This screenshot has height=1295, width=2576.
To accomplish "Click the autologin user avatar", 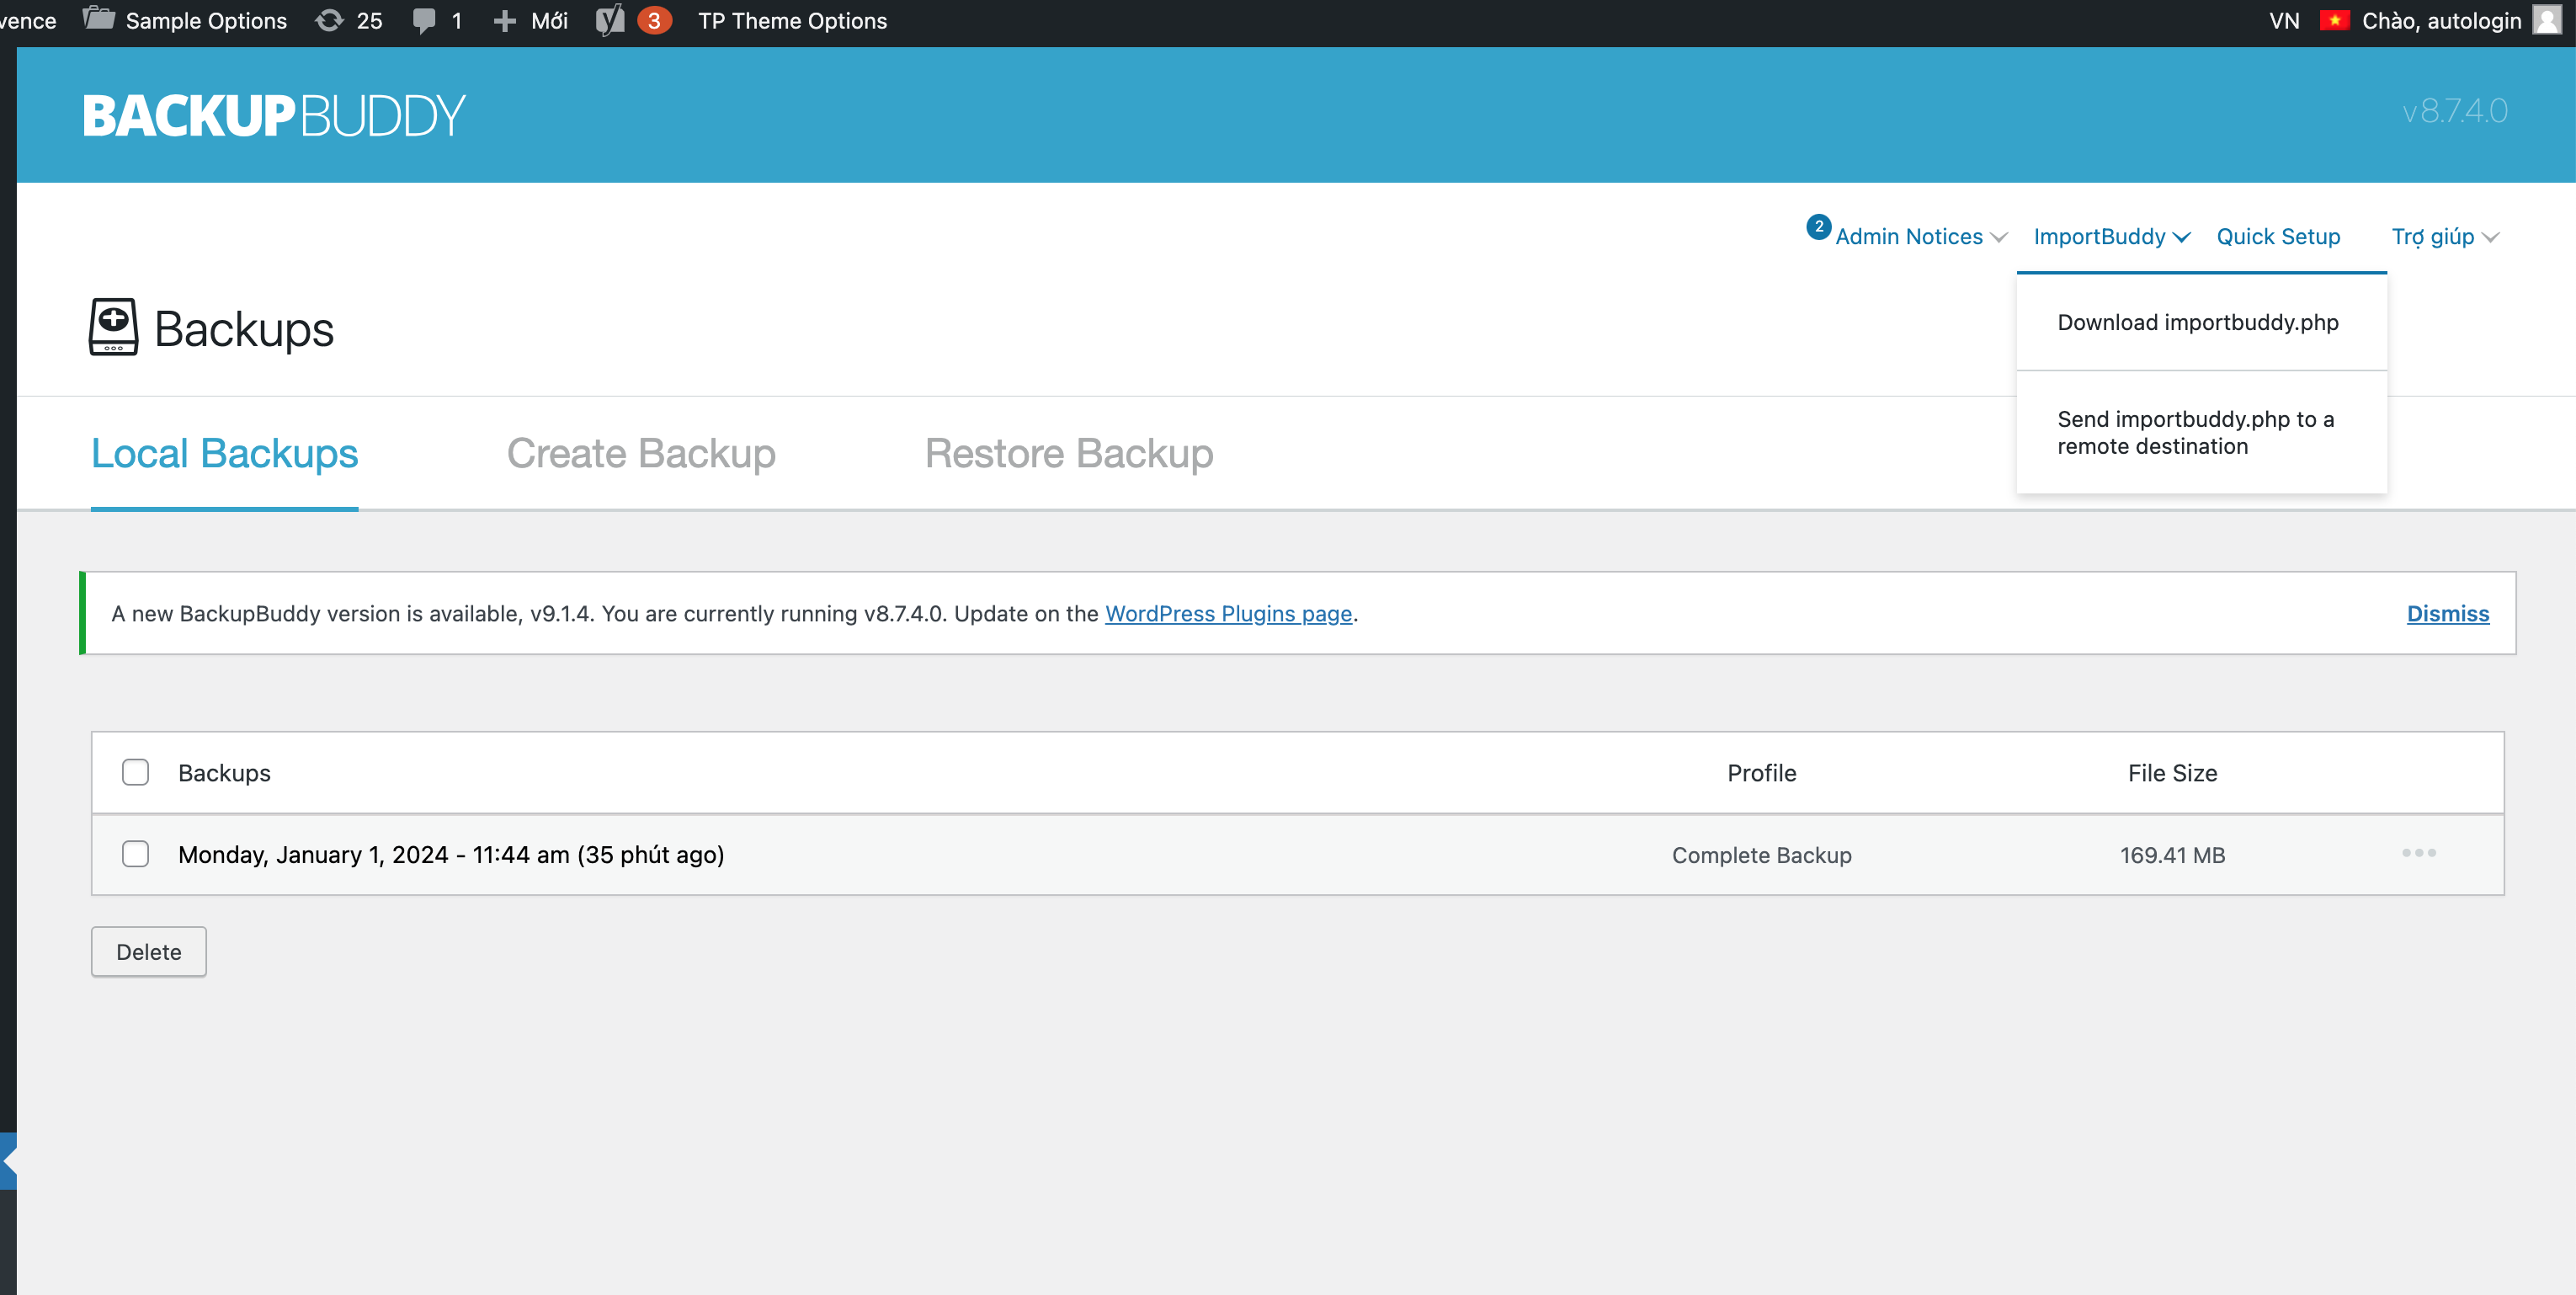I will [x=2546, y=20].
